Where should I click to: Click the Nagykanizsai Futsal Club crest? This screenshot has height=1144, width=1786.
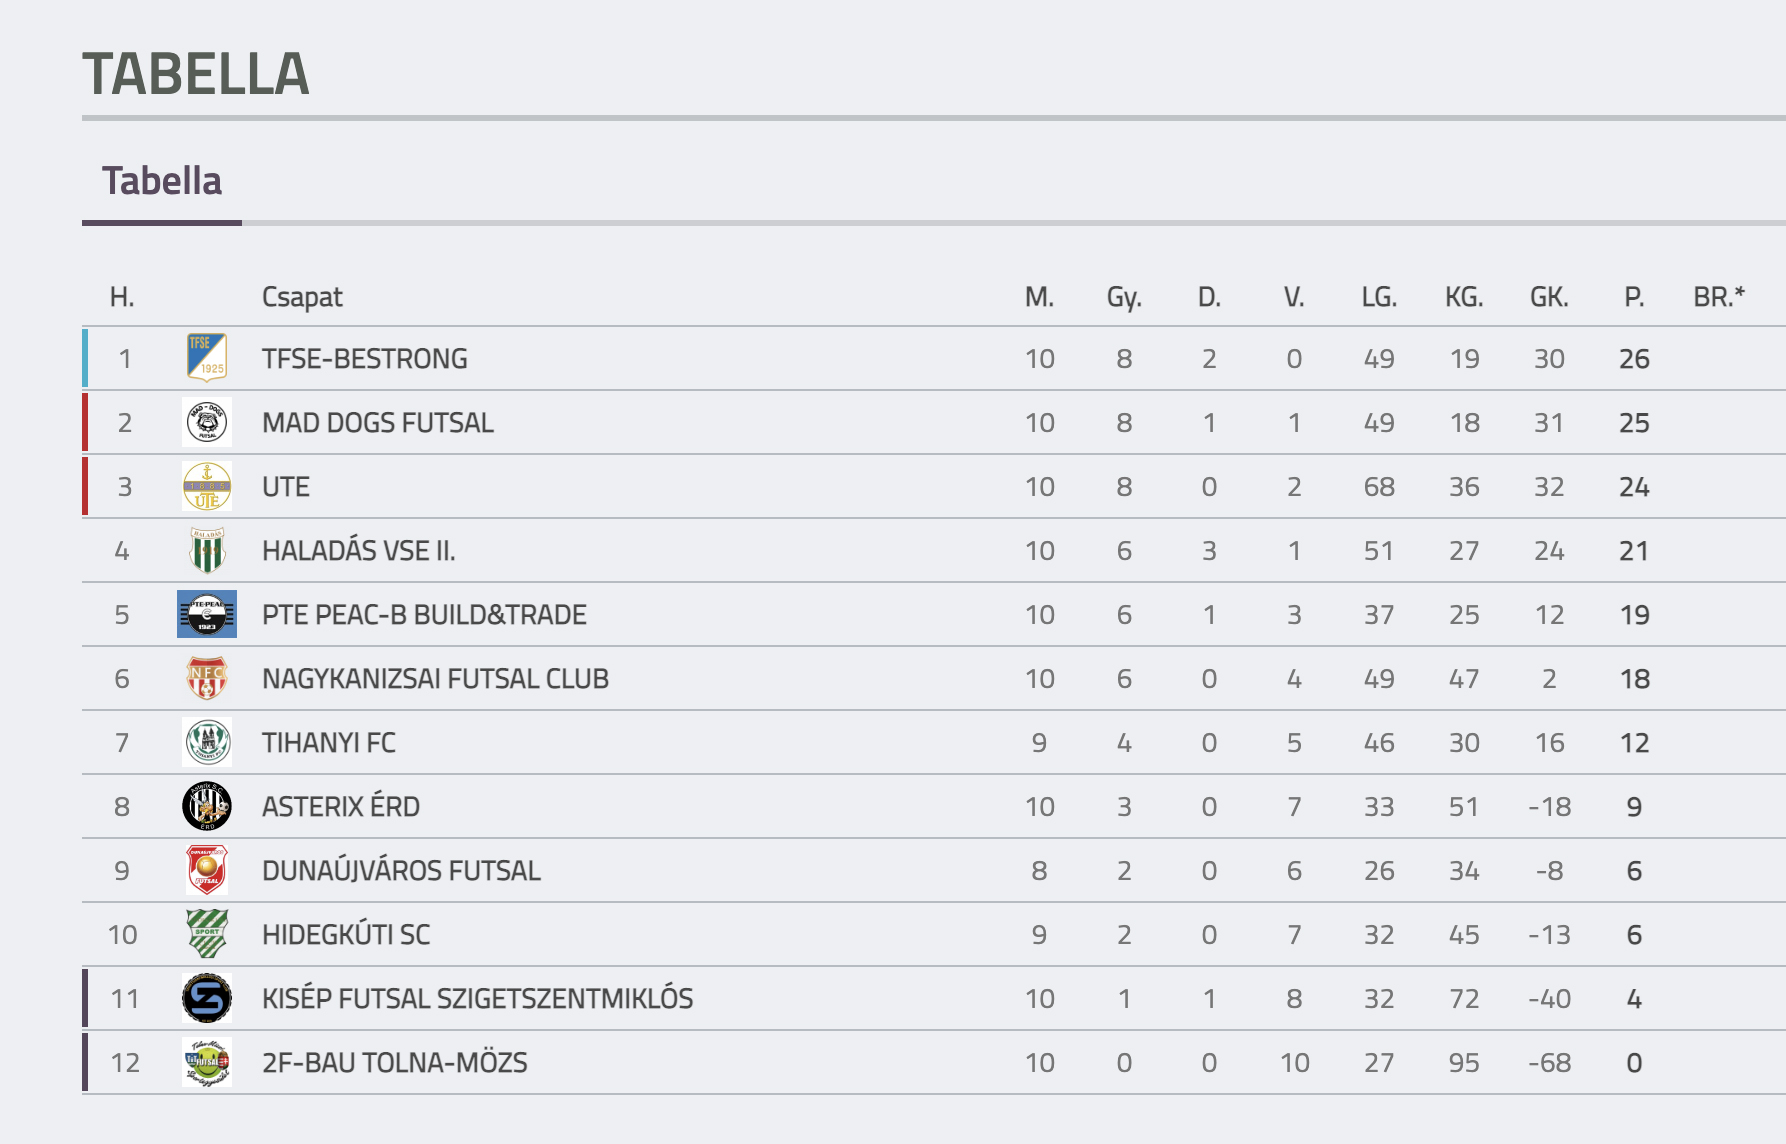207,678
